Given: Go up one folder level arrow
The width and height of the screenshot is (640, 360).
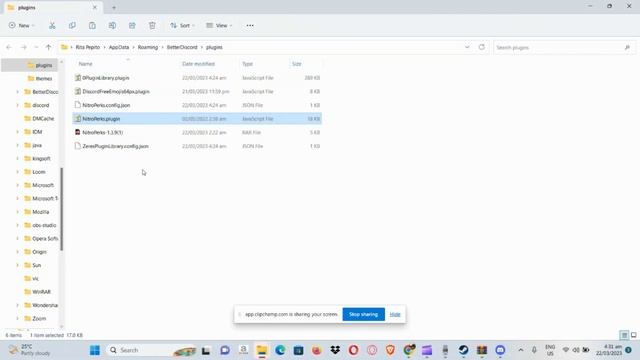Looking at the screenshot, I should click(49, 47).
